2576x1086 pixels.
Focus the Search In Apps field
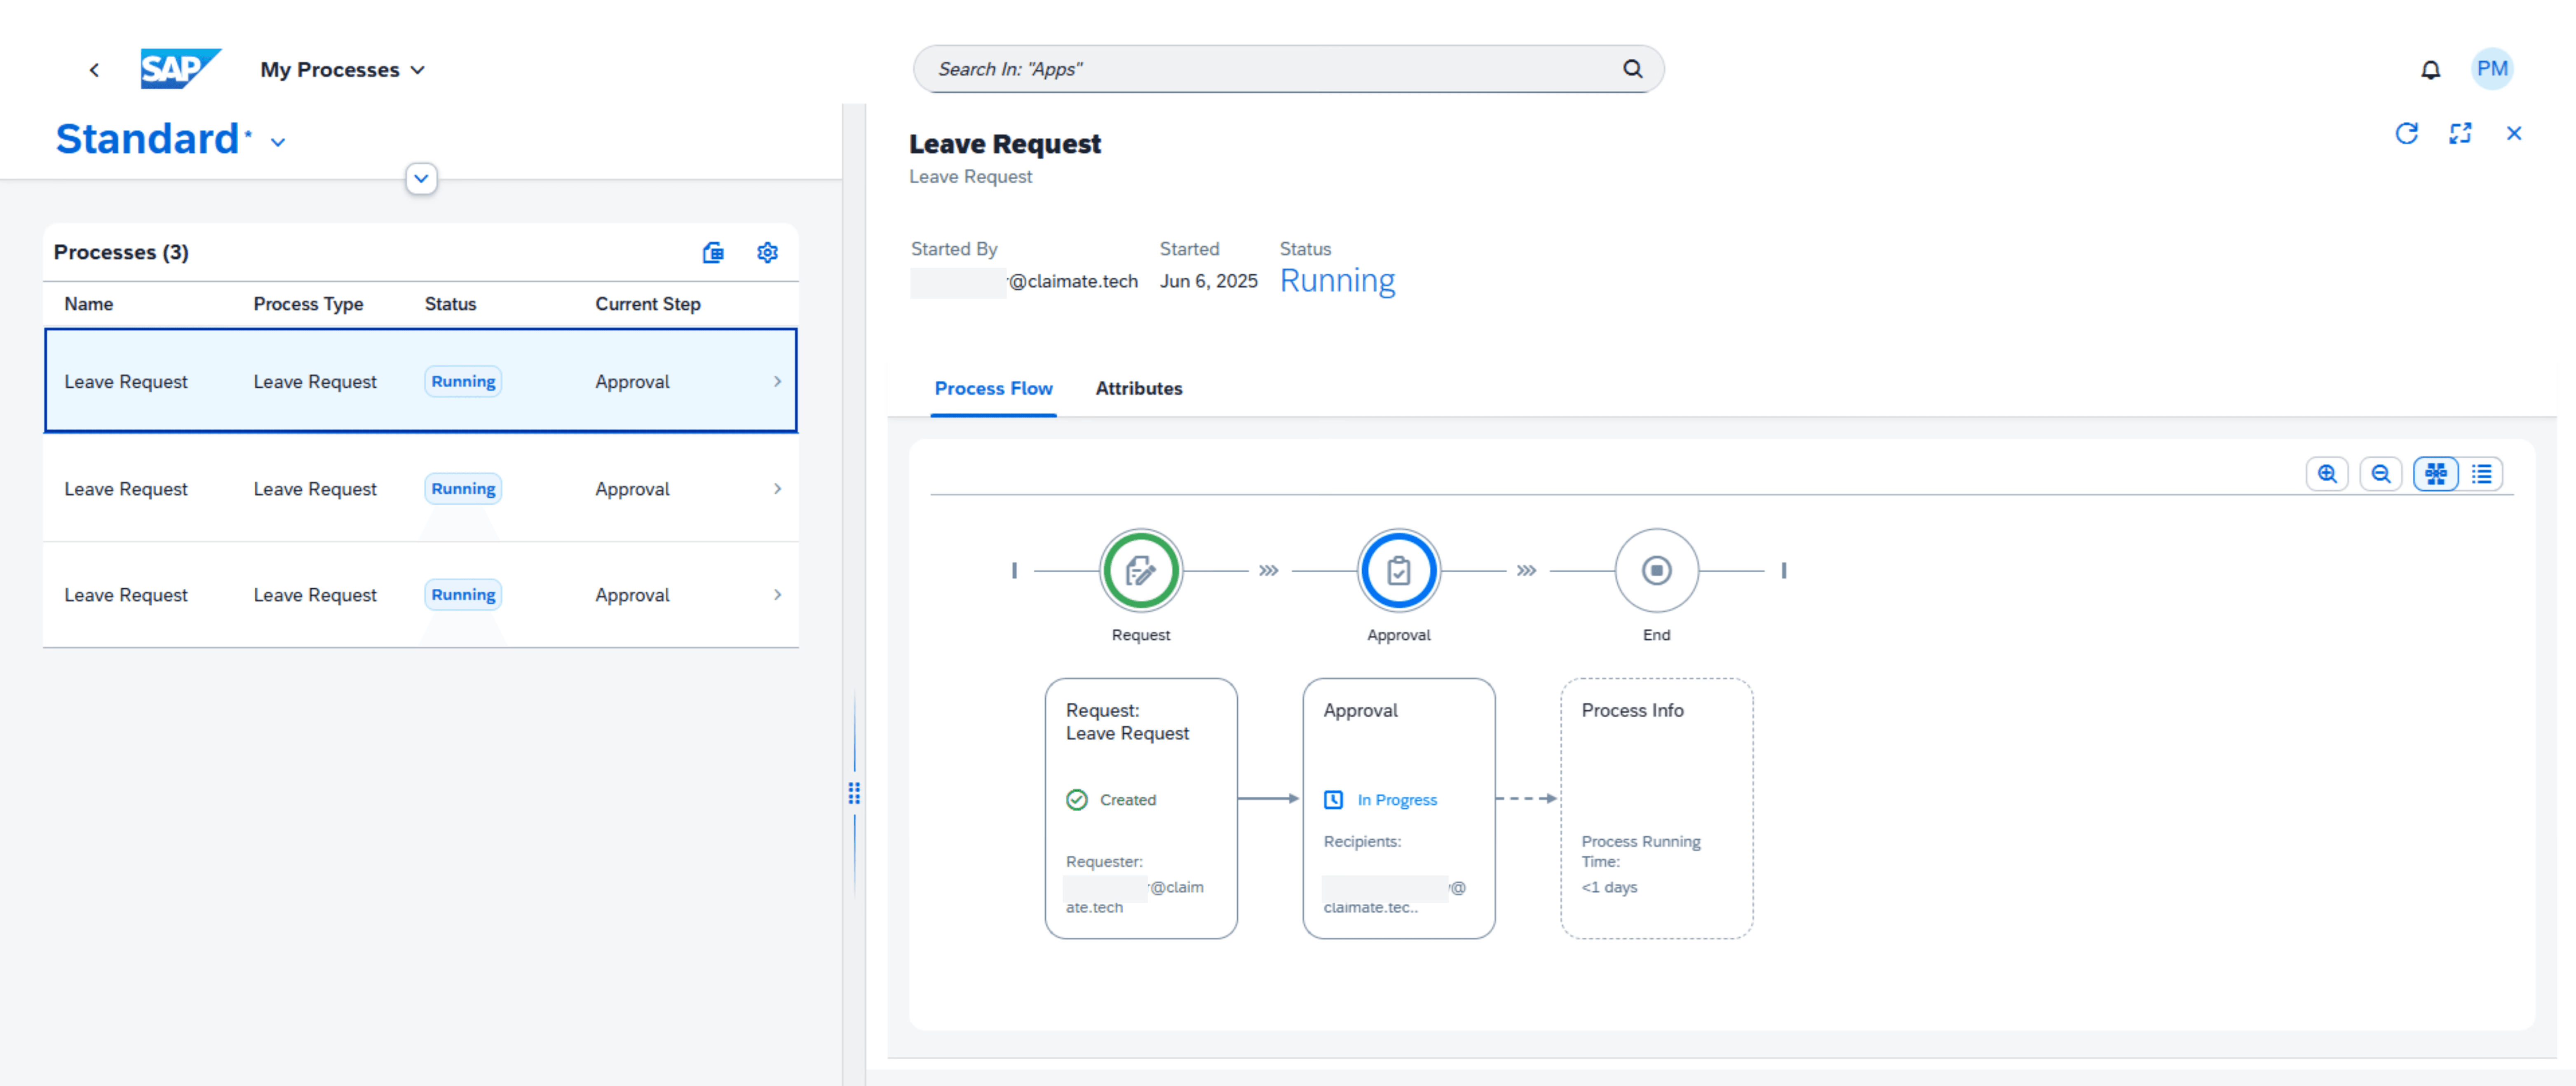[1288, 69]
